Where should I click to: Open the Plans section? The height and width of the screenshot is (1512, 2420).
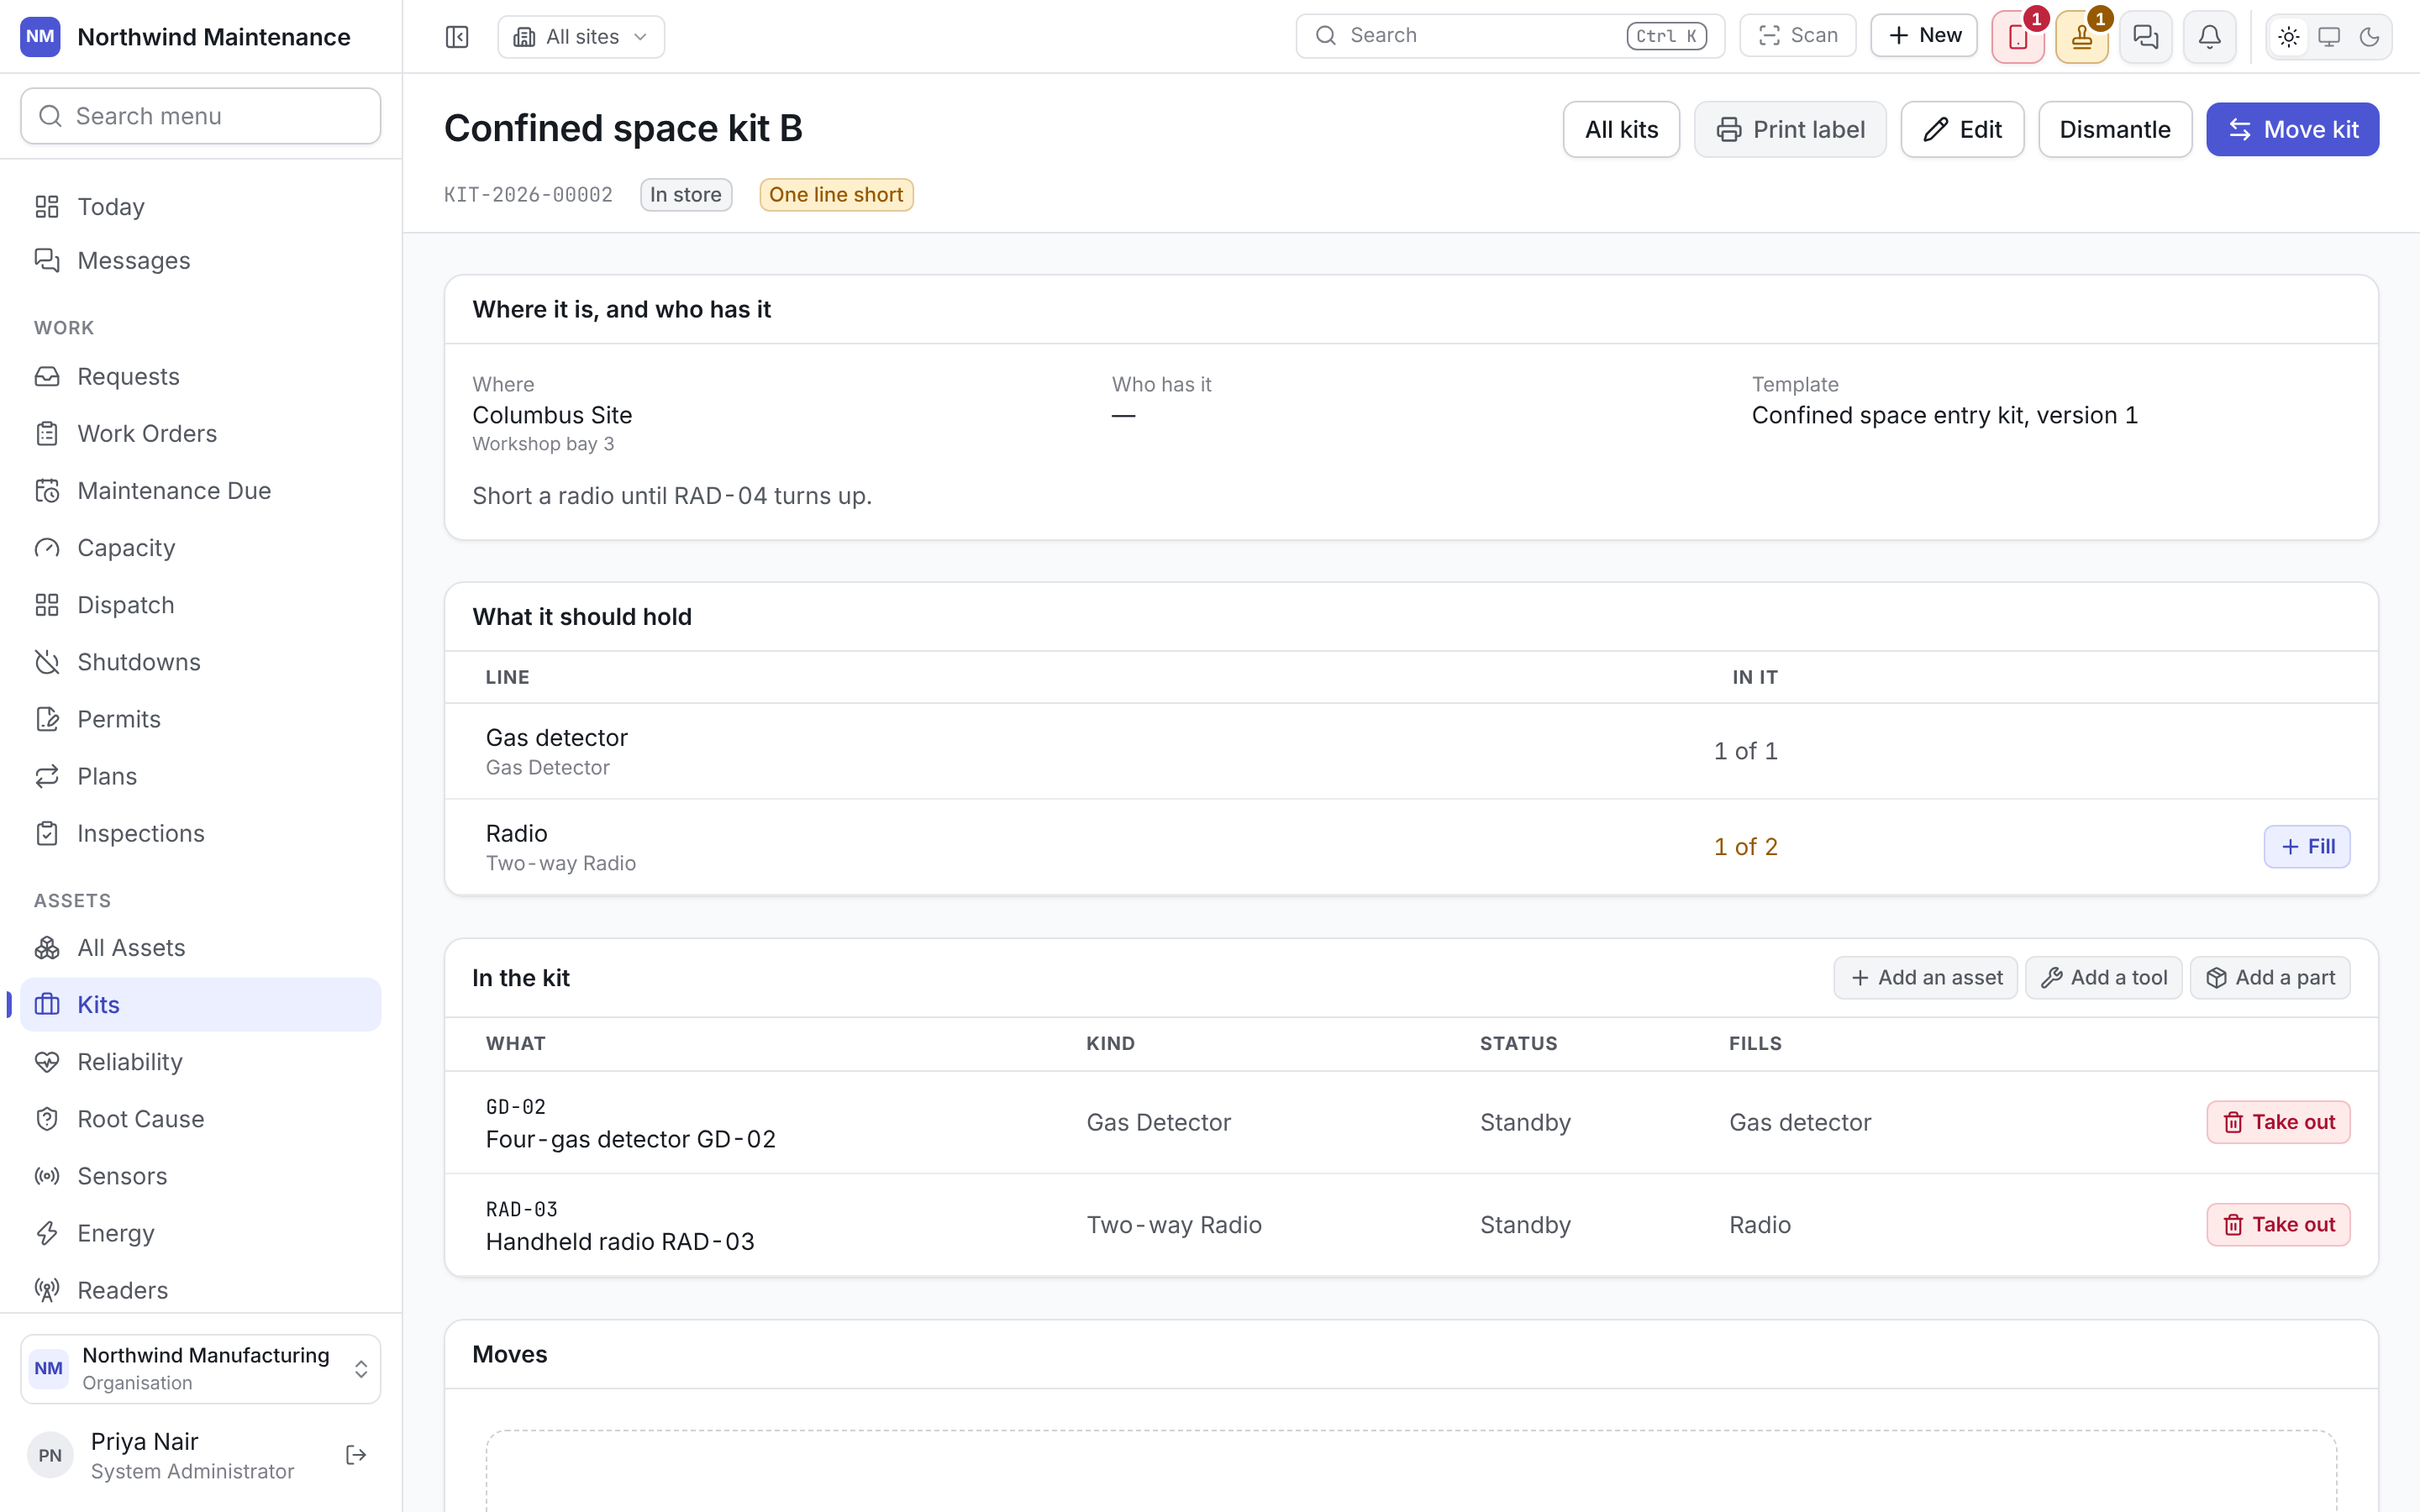pos(200,775)
